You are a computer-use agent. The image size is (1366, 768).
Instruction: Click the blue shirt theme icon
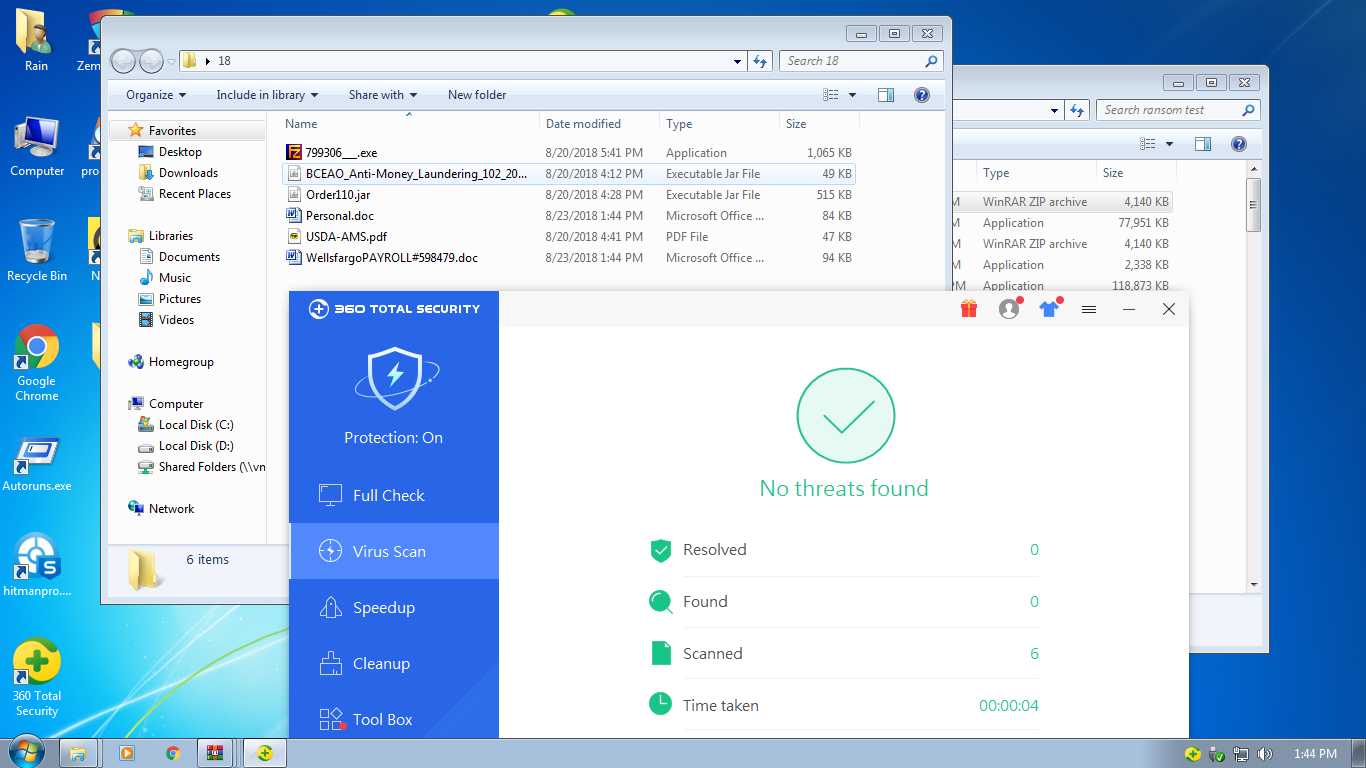(1049, 309)
